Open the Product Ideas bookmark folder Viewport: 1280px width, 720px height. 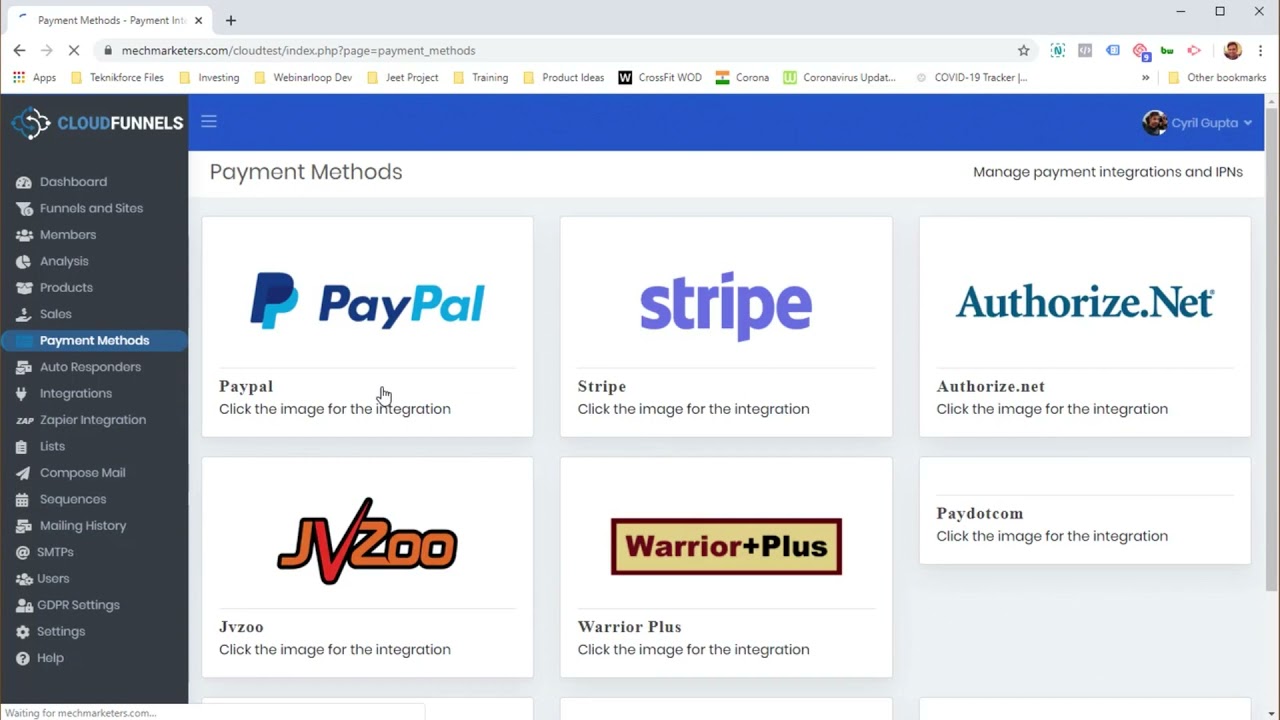(x=563, y=77)
